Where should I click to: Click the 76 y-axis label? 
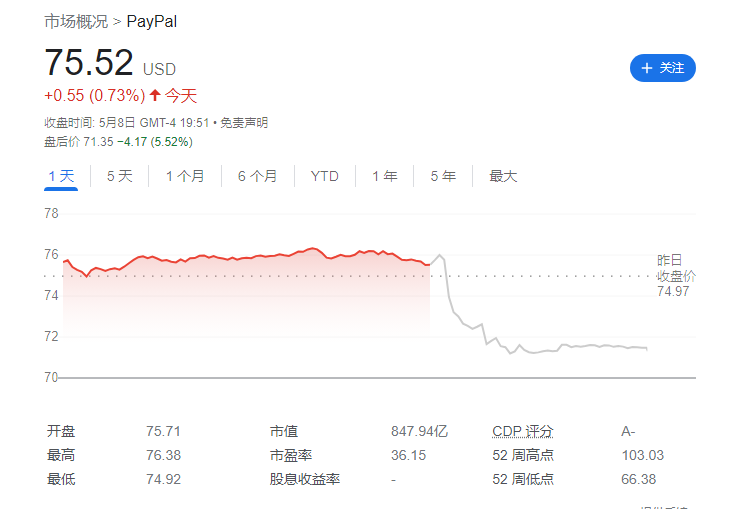click(x=51, y=254)
